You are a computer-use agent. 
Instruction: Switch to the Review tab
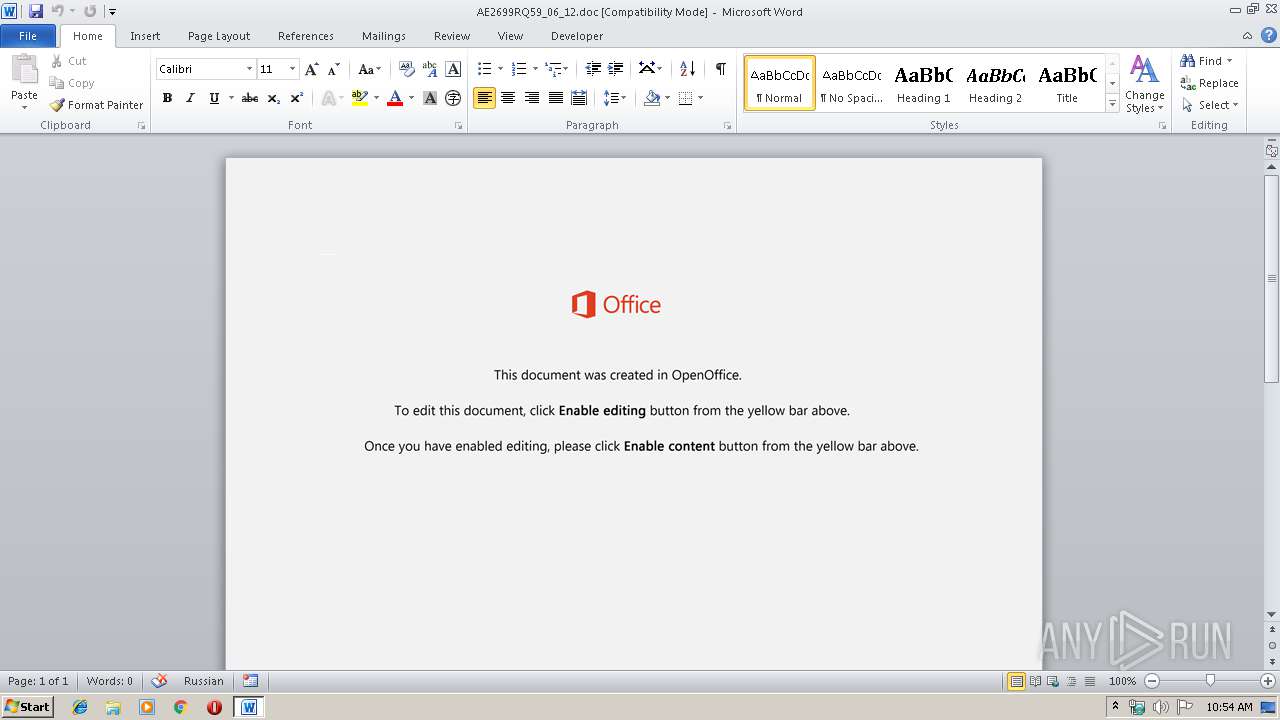452,36
